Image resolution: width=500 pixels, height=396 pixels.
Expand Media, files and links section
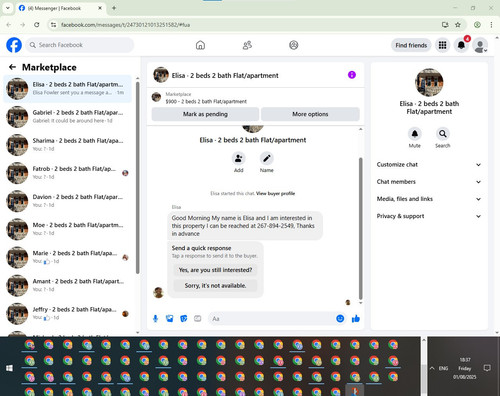[429, 199]
